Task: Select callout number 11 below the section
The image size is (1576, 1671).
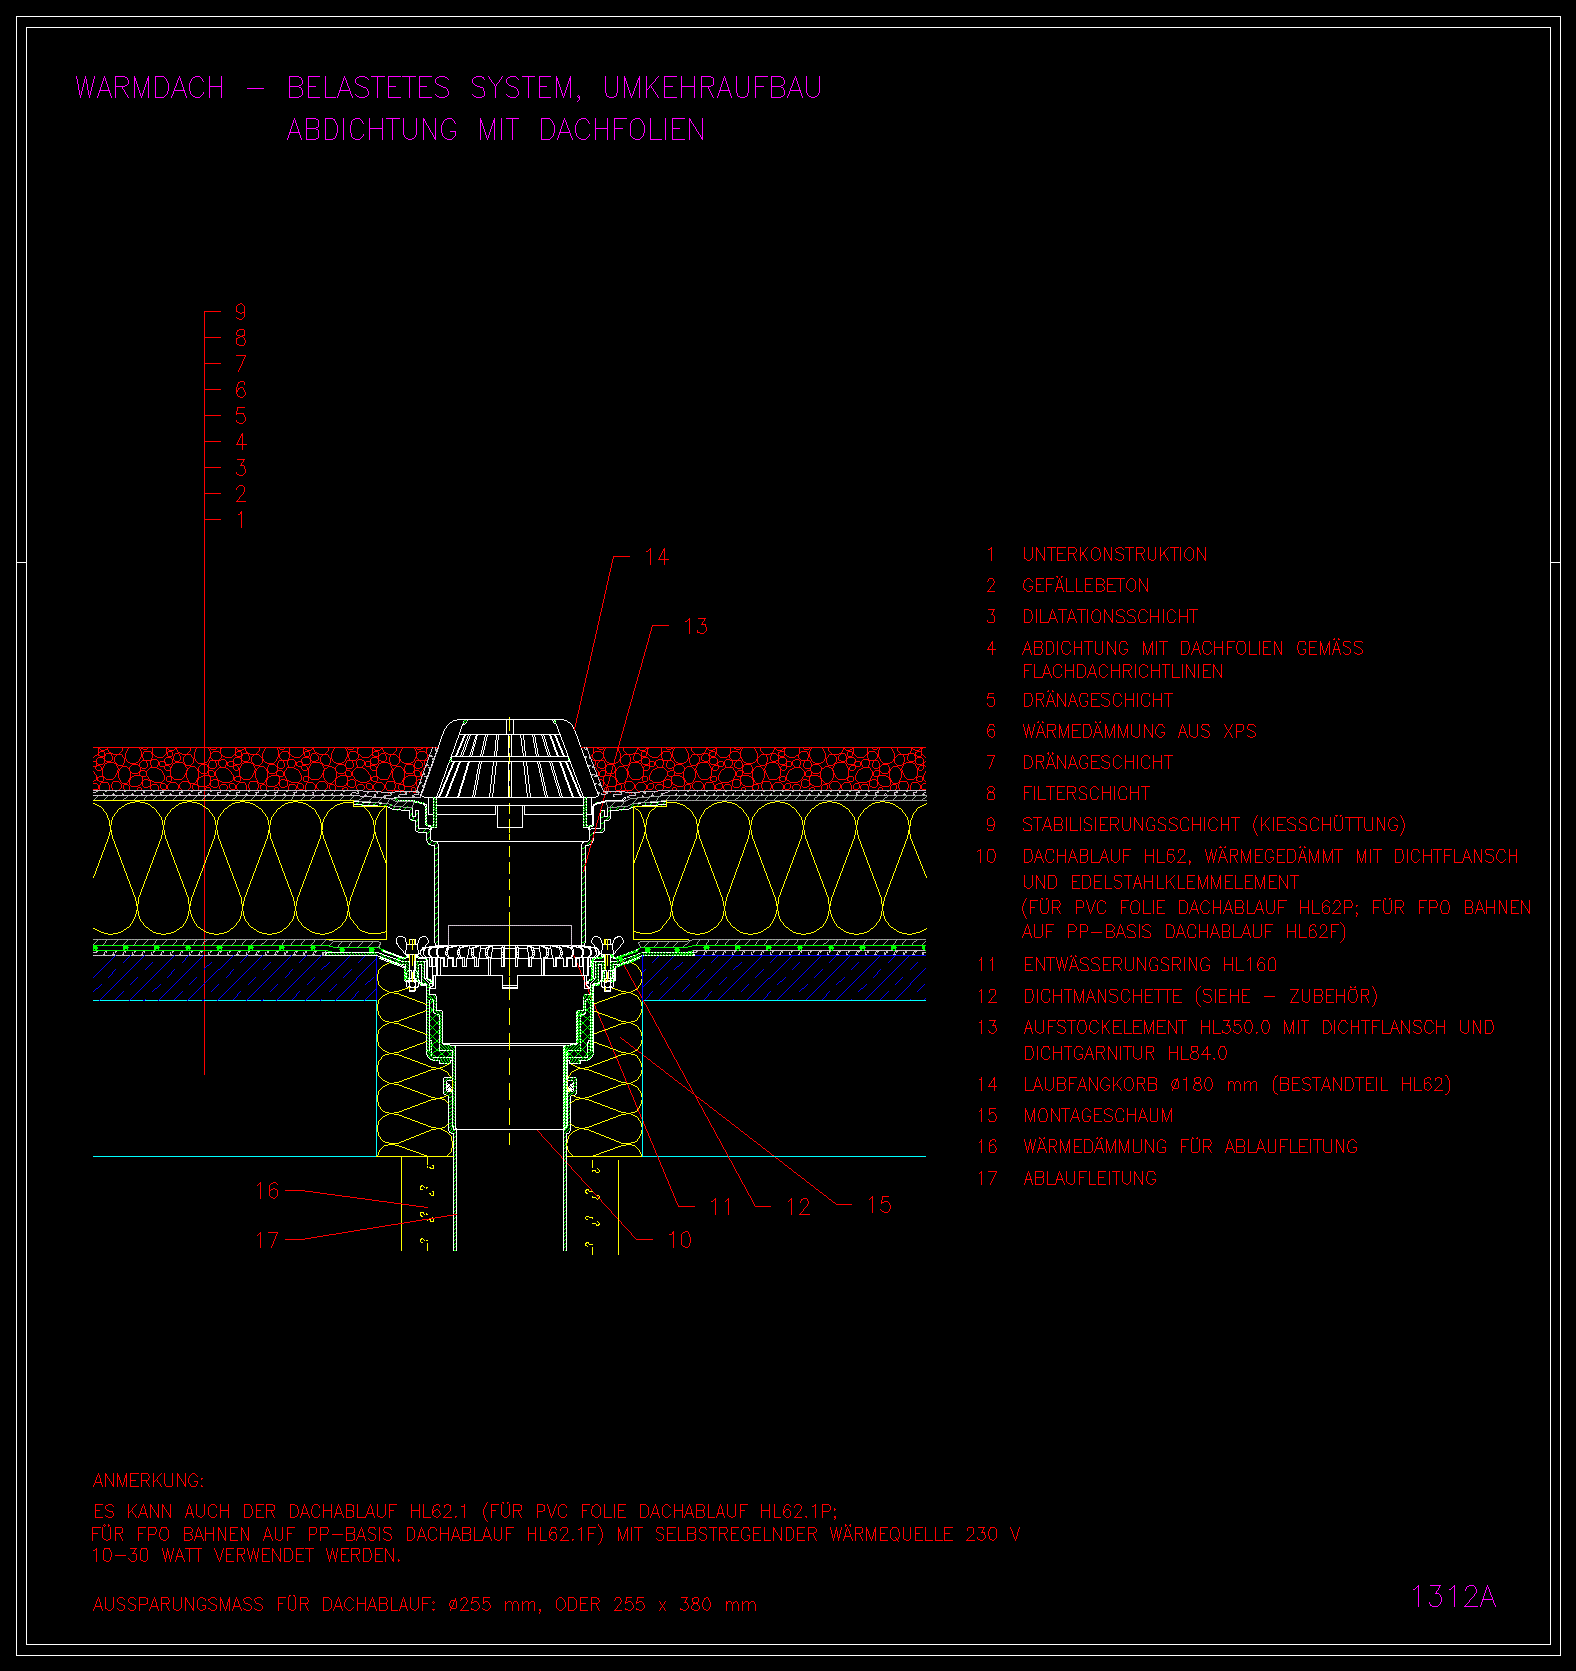Action: pyautogui.click(x=721, y=1207)
